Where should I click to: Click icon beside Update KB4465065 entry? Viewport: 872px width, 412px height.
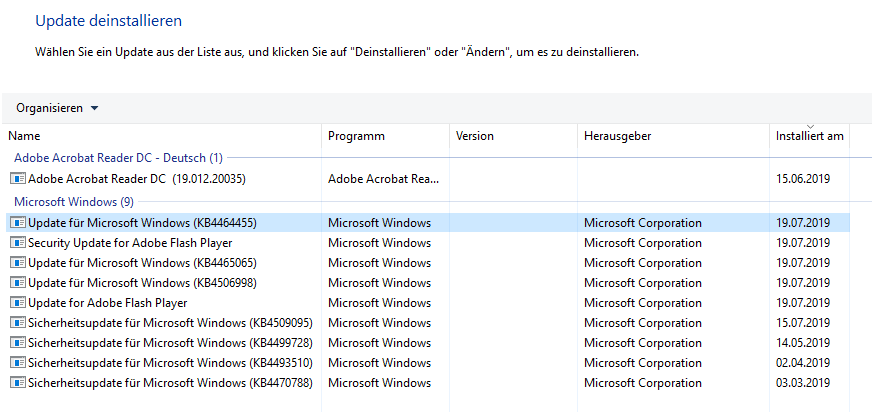click(x=17, y=263)
